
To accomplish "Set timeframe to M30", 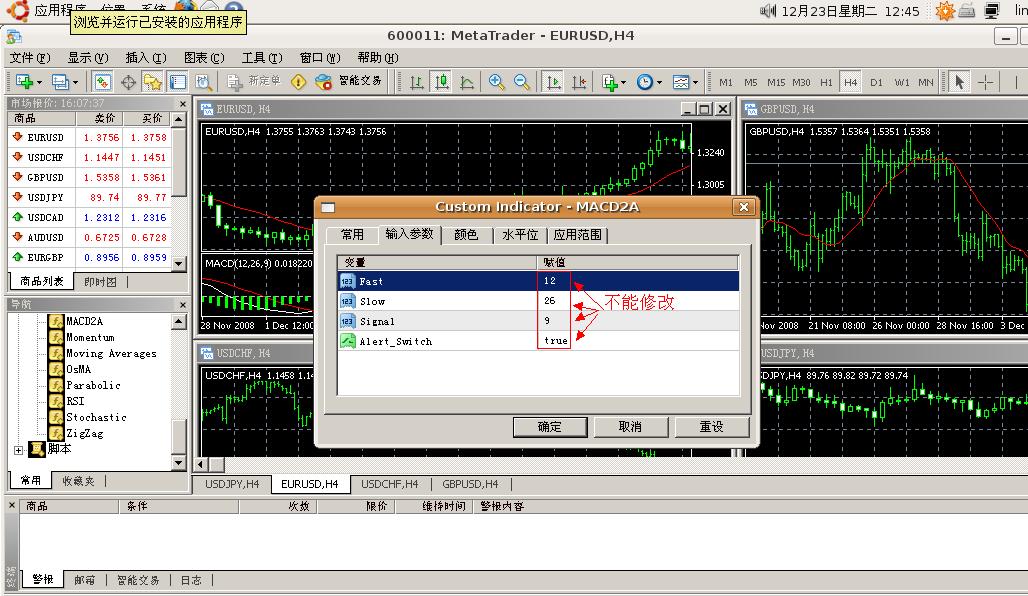I will tap(801, 83).
